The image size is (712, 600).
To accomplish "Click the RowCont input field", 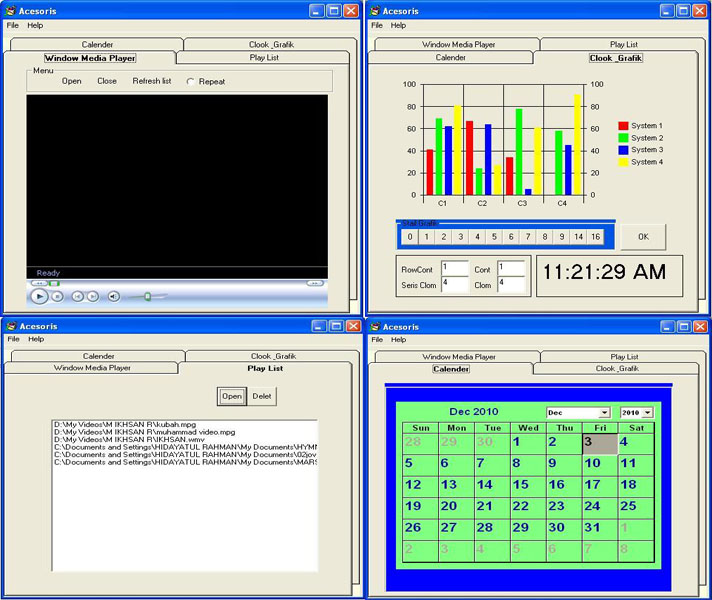I will 455,268.
